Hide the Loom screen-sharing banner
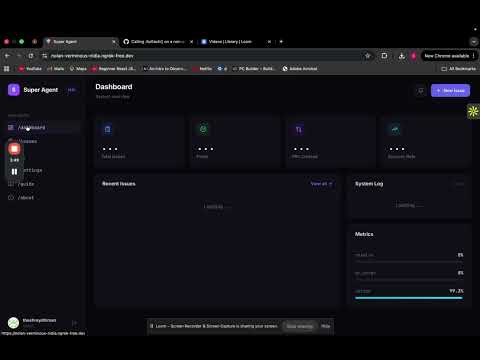This screenshot has height=360, width=480. (x=325, y=326)
